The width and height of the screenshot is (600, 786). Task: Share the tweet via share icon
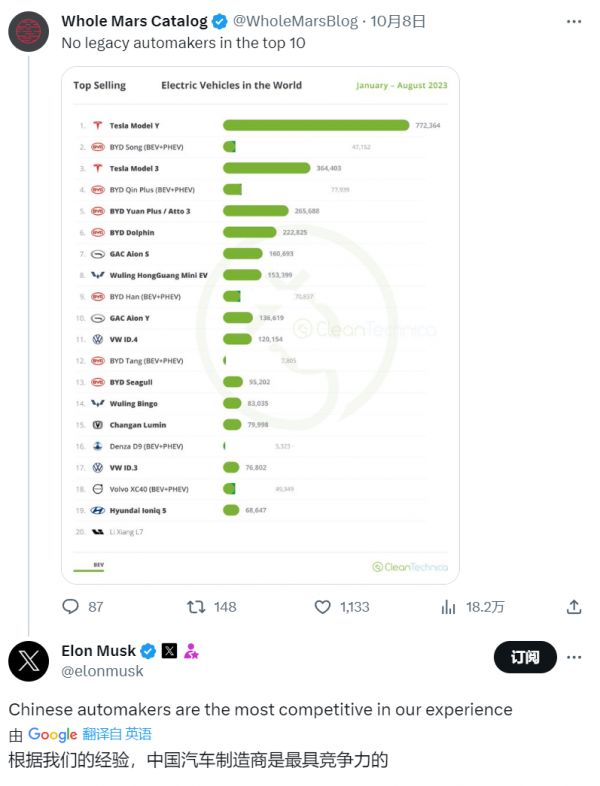point(574,606)
